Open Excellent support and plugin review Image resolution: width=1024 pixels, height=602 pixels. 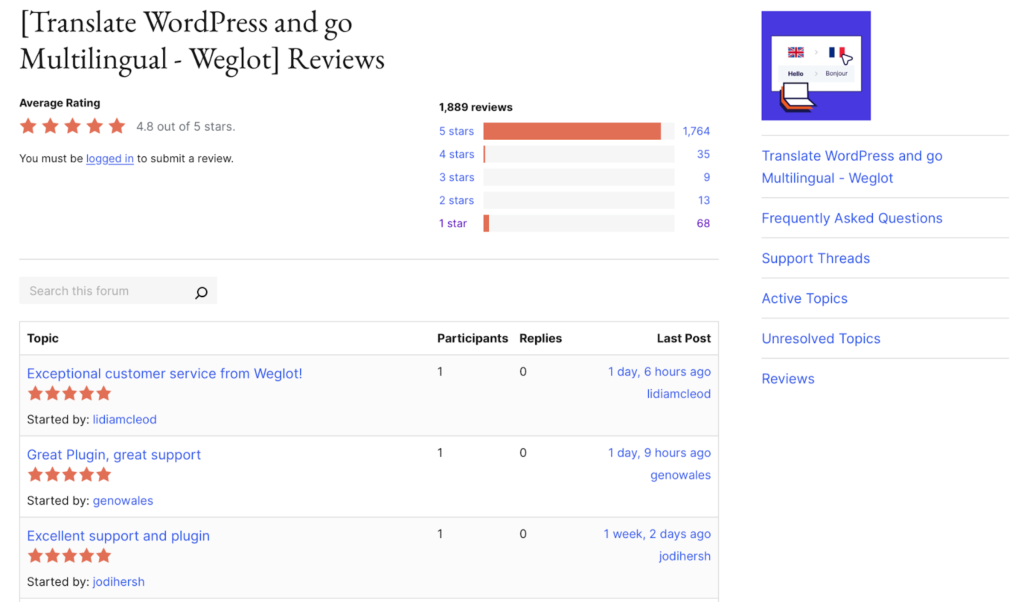pyautogui.click(x=118, y=535)
